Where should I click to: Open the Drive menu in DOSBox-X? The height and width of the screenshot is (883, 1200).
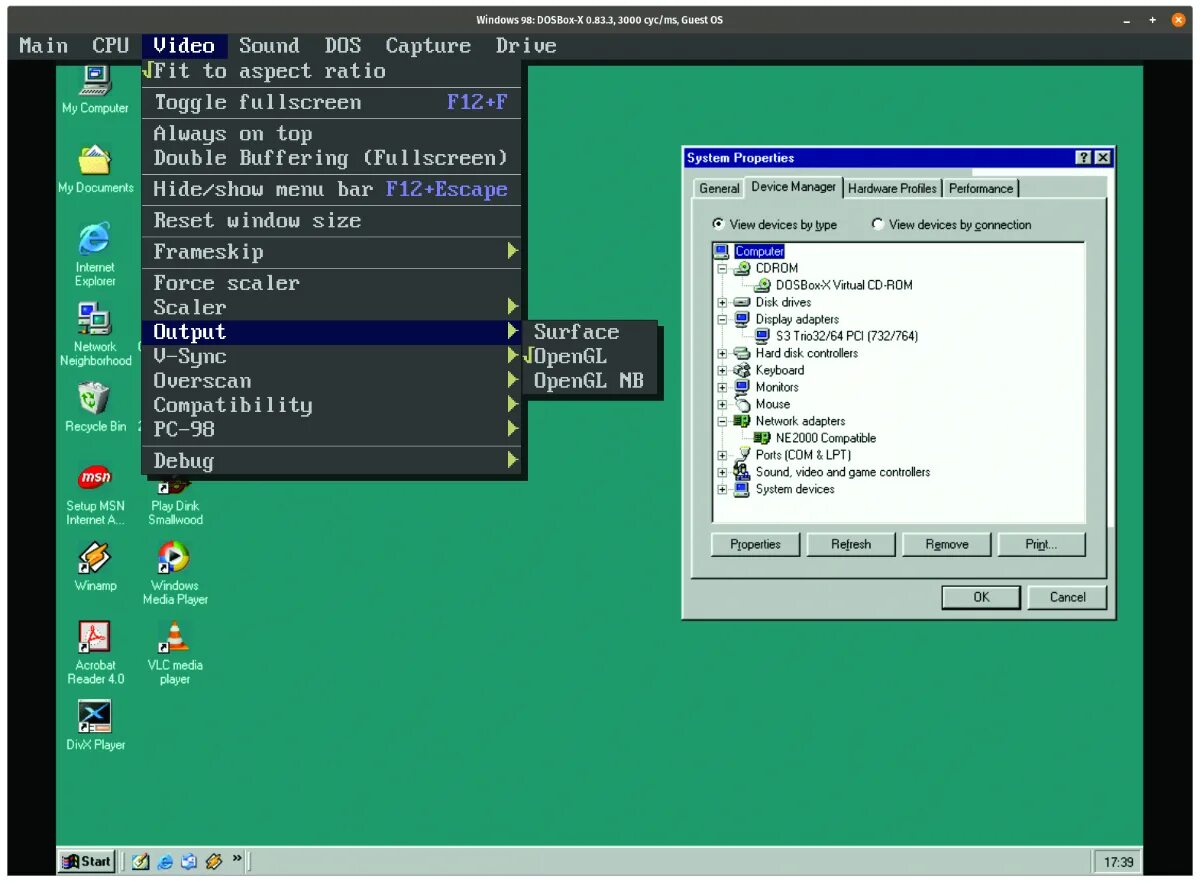click(526, 46)
